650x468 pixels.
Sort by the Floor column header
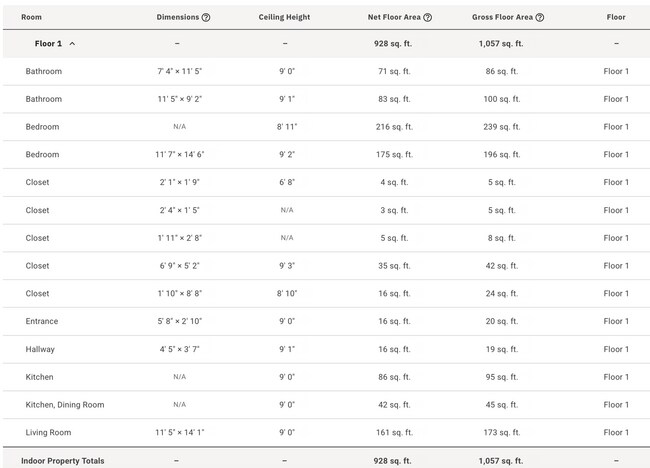point(616,17)
